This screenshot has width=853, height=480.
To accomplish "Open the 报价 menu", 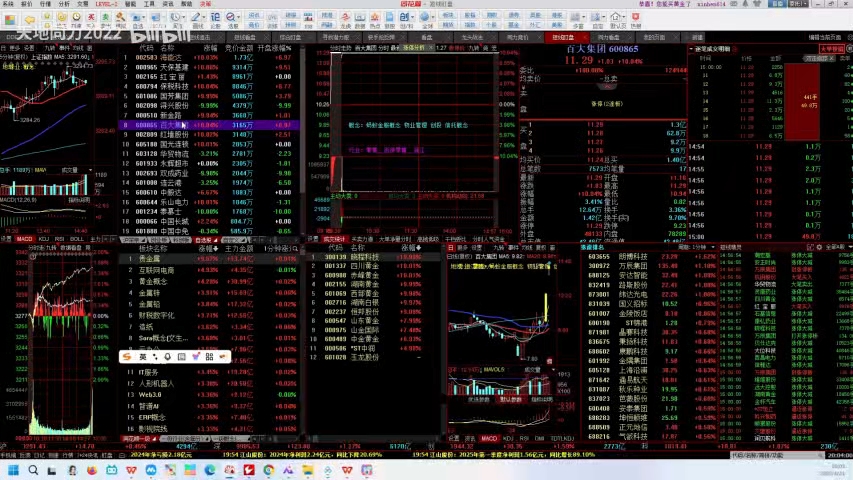I will point(26,4).
